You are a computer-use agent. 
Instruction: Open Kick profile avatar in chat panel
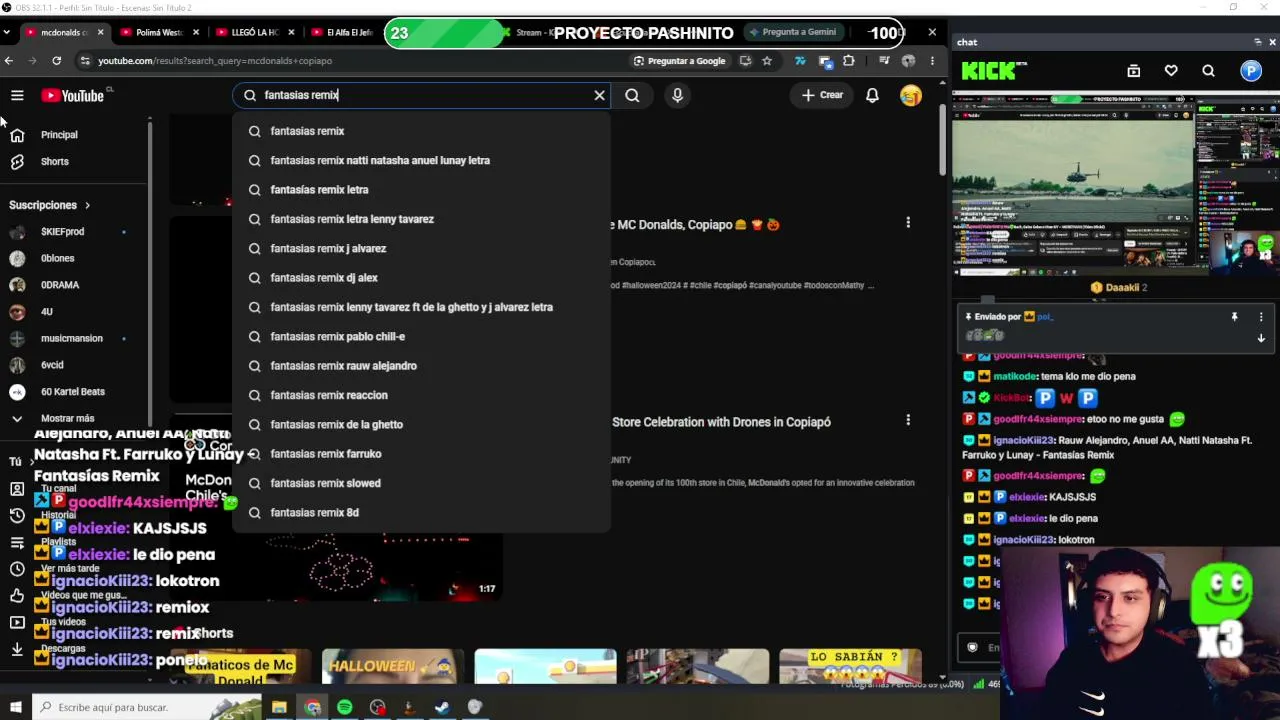coord(1251,71)
